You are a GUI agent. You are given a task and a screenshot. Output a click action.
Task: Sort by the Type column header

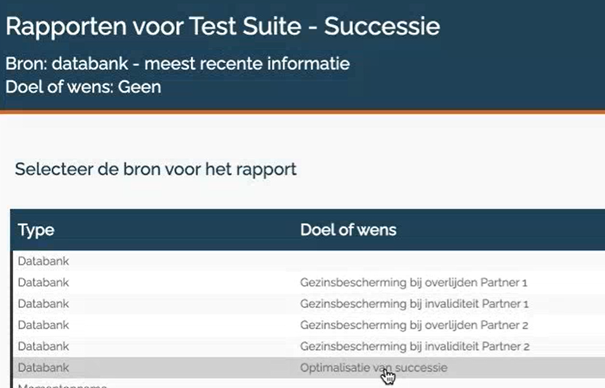36,230
